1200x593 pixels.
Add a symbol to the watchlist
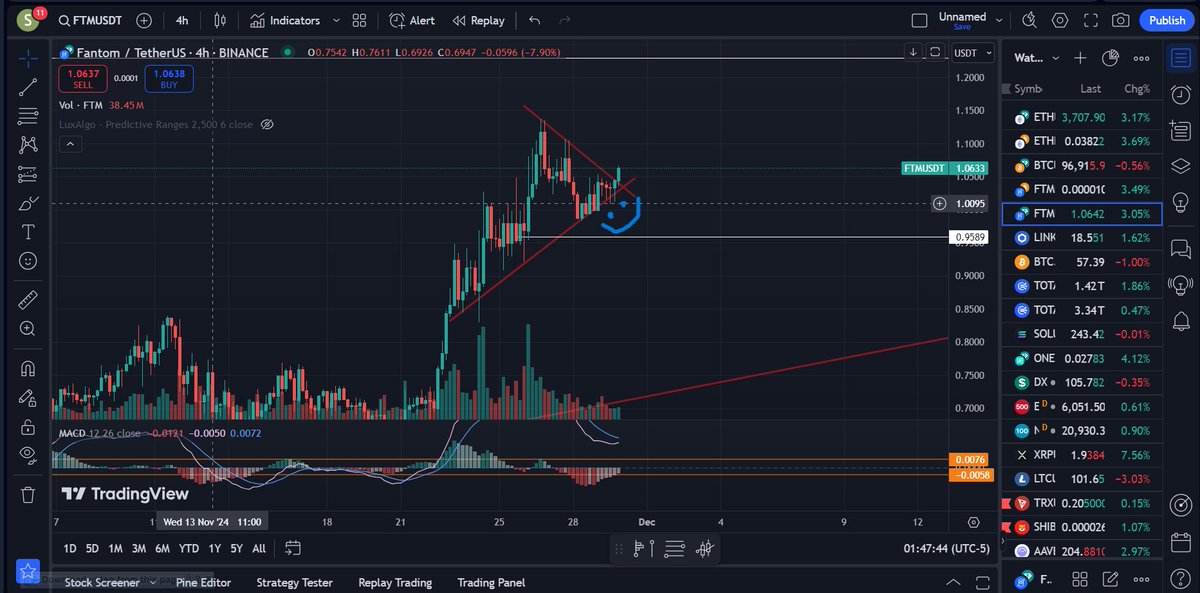click(1080, 58)
